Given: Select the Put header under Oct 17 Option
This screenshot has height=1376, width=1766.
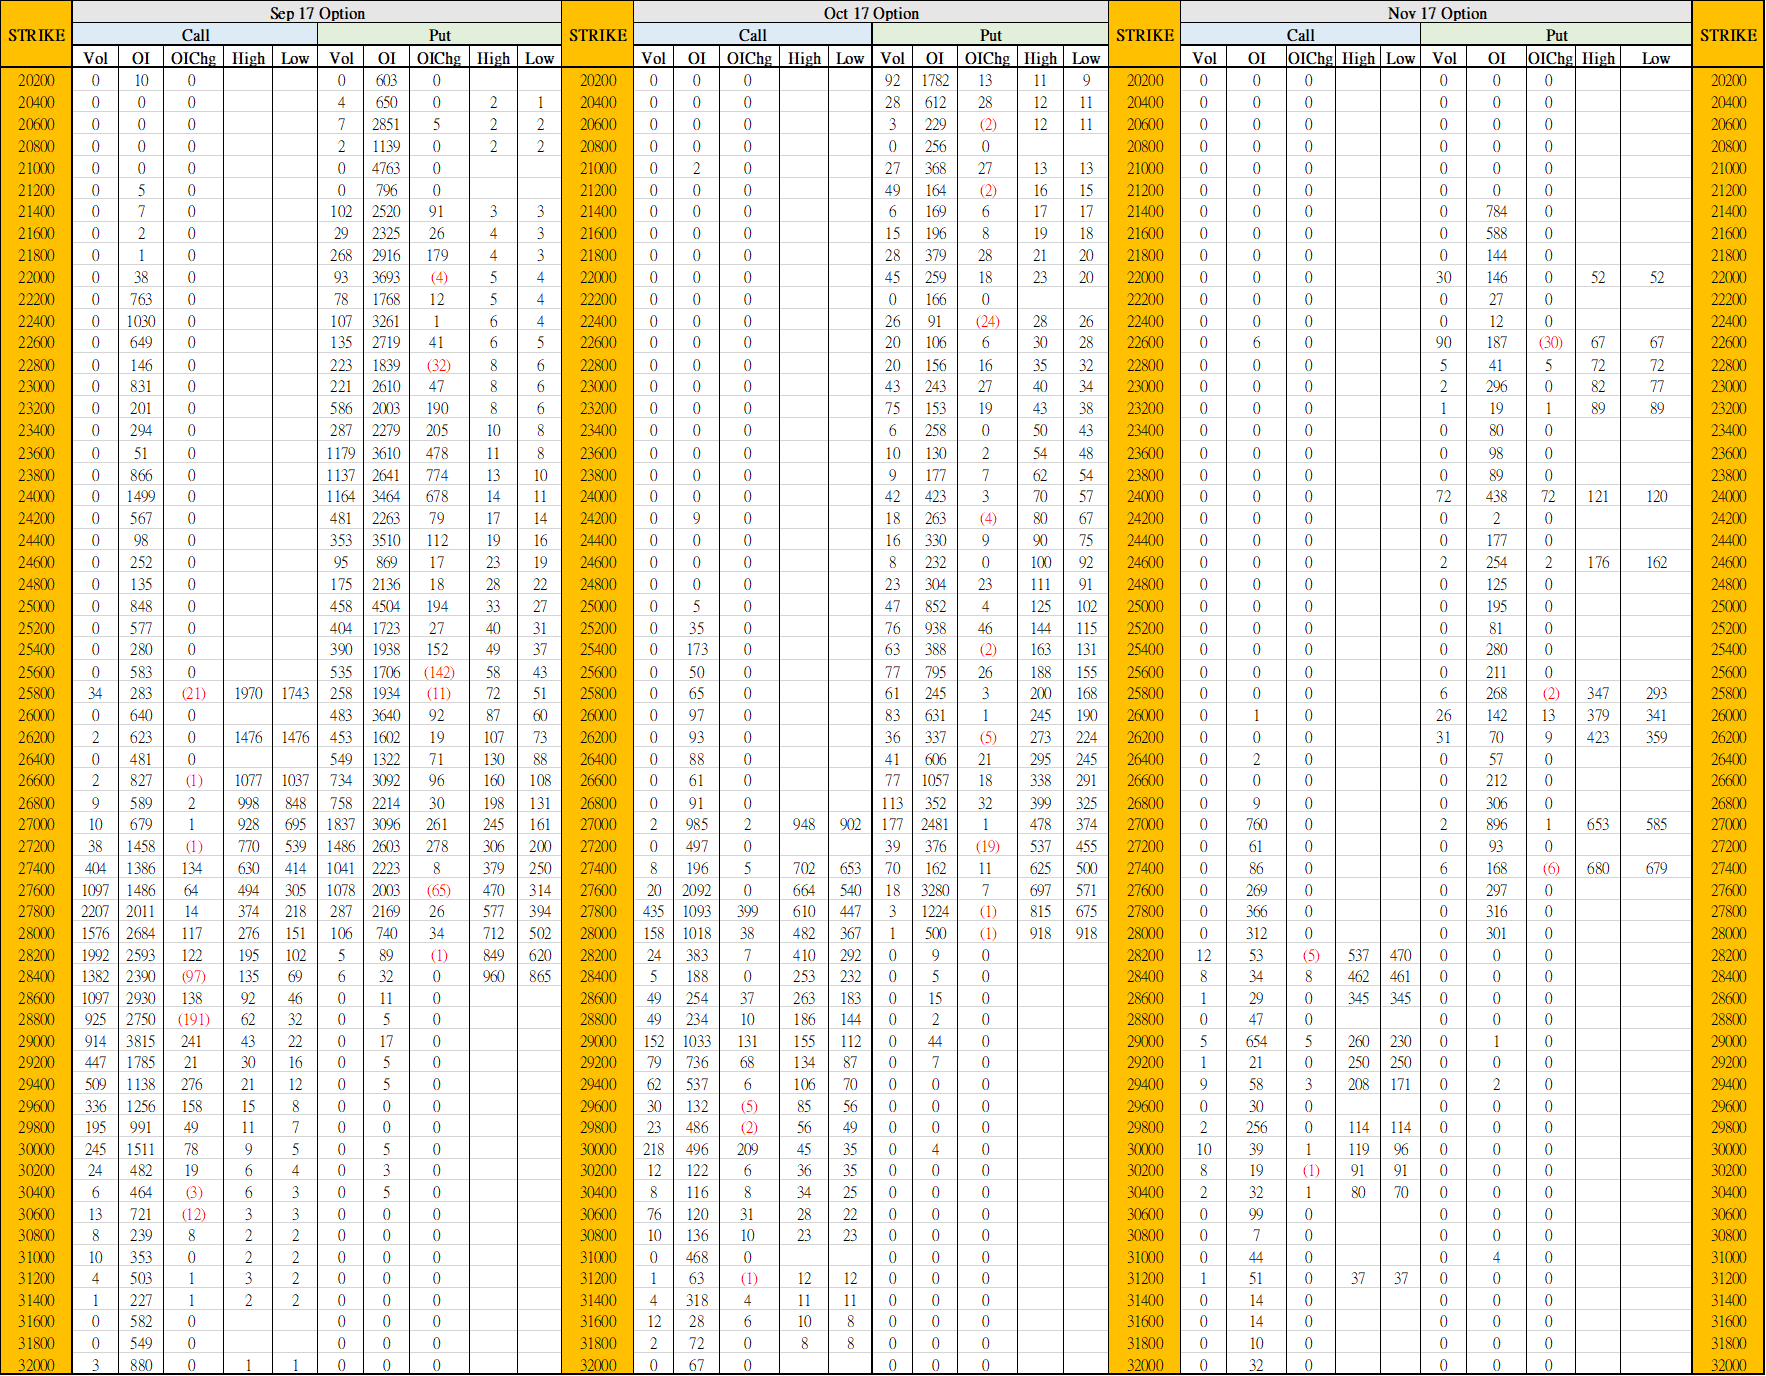Looking at the screenshot, I should coord(990,35).
